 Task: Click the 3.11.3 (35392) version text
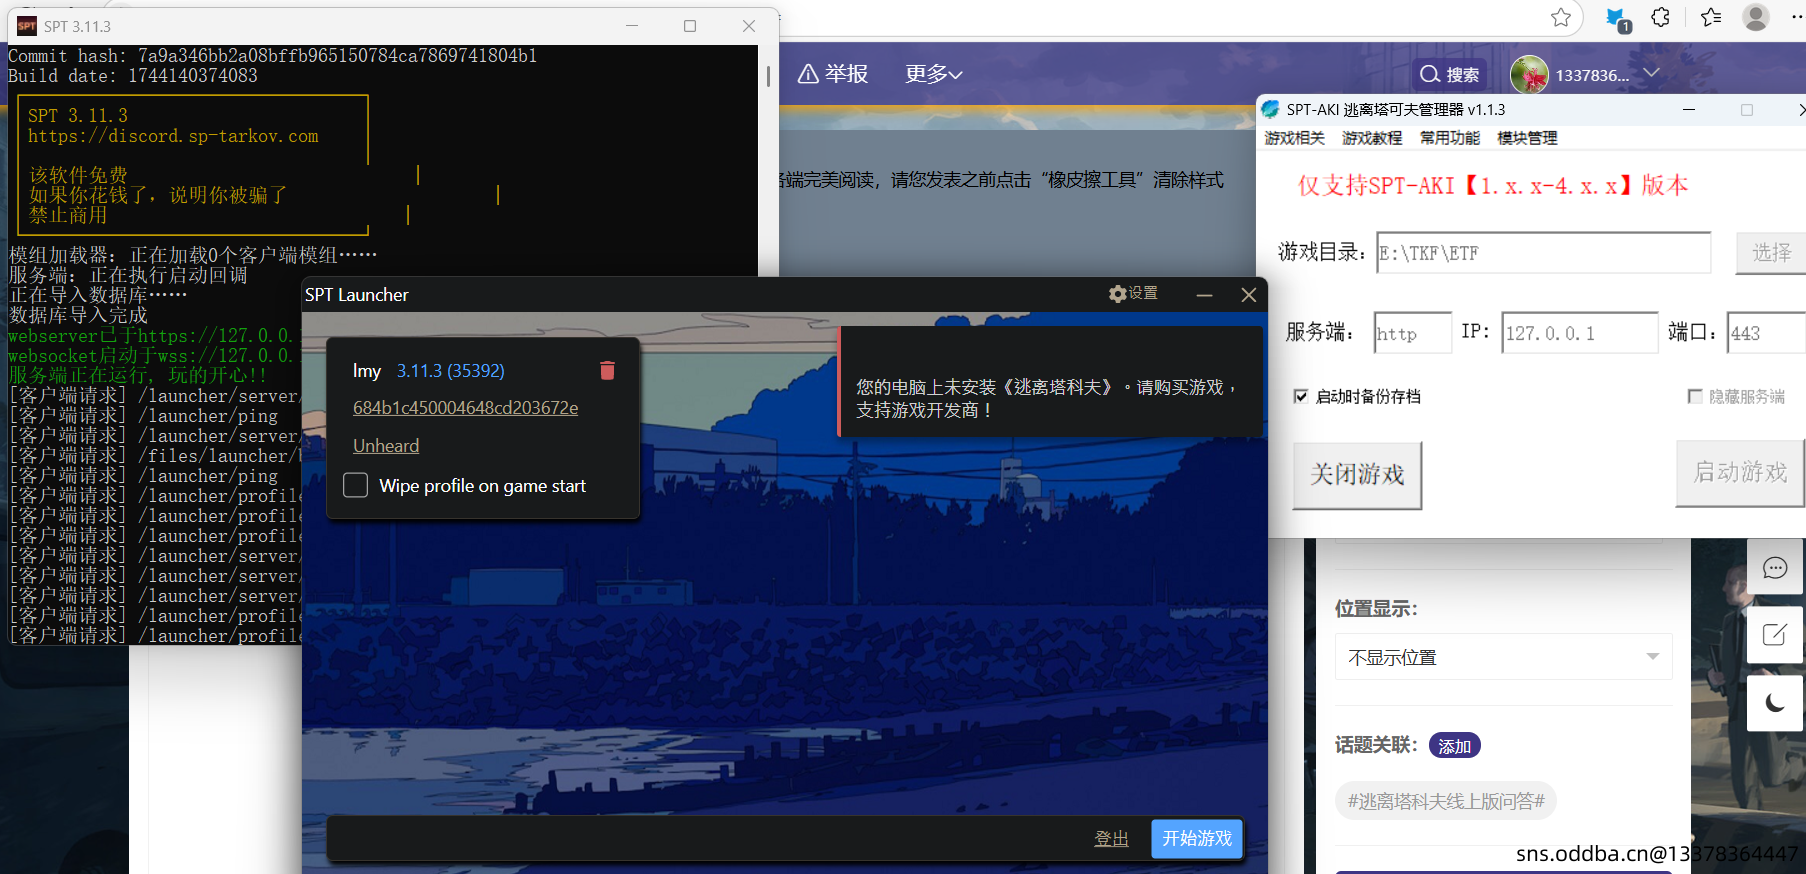450,371
